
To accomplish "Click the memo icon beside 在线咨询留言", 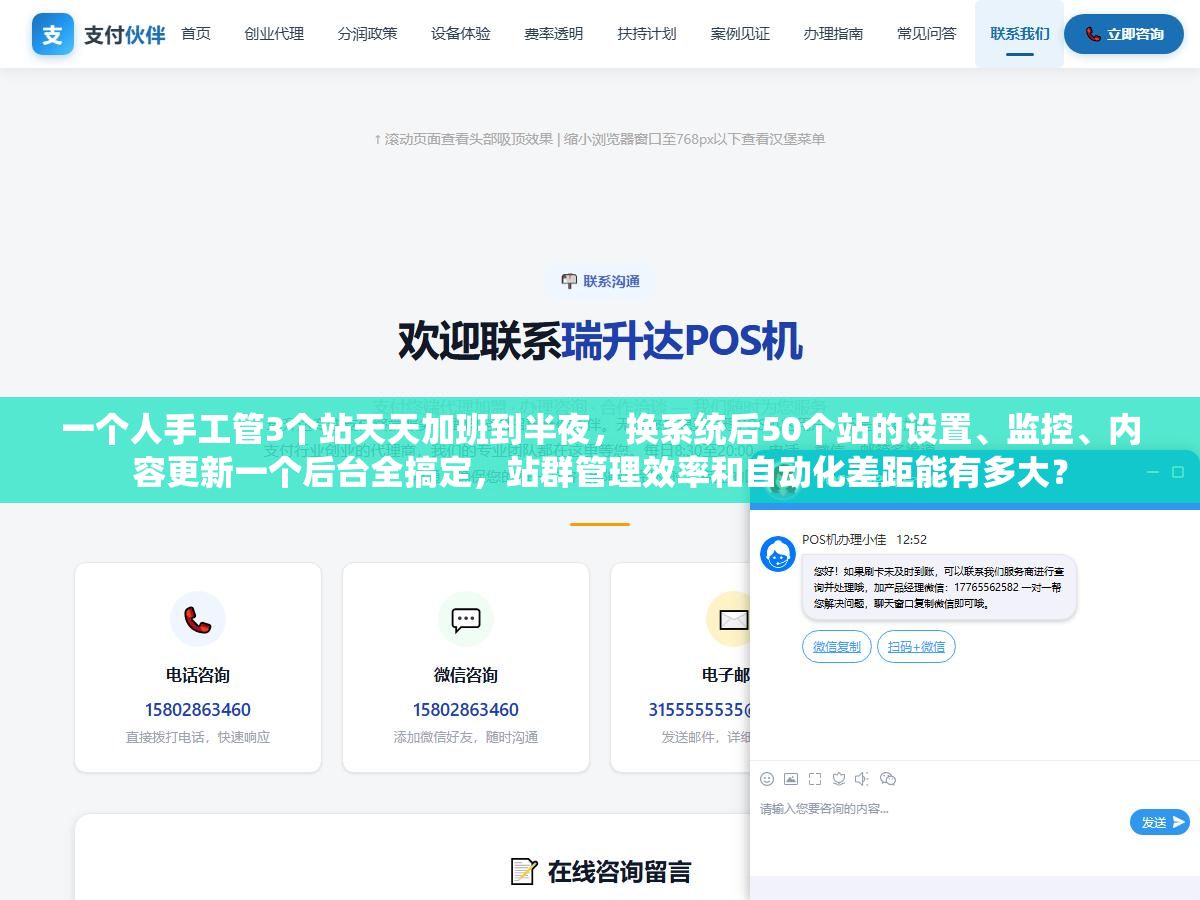I will click(x=524, y=871).
